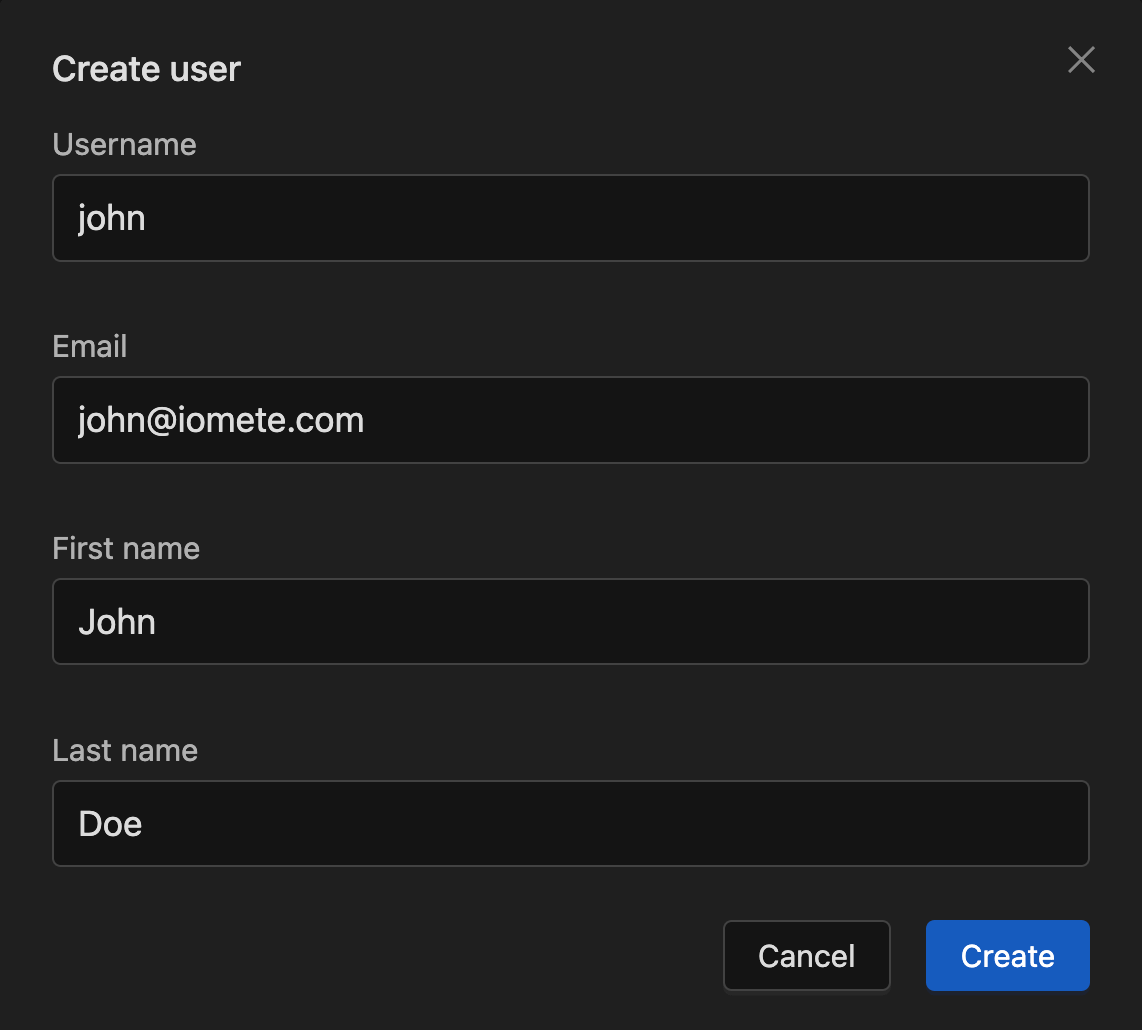
Task: Click the Last name label
Action: [125, 750]
